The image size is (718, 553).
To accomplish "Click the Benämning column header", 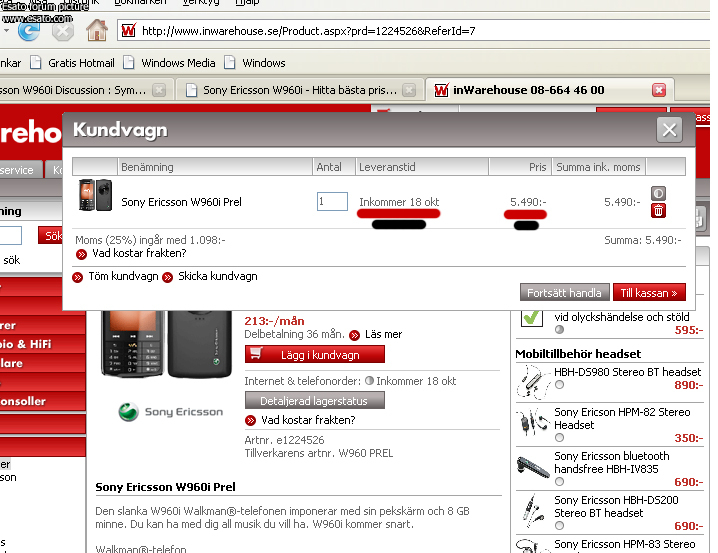I will click(x=215, y=167).
